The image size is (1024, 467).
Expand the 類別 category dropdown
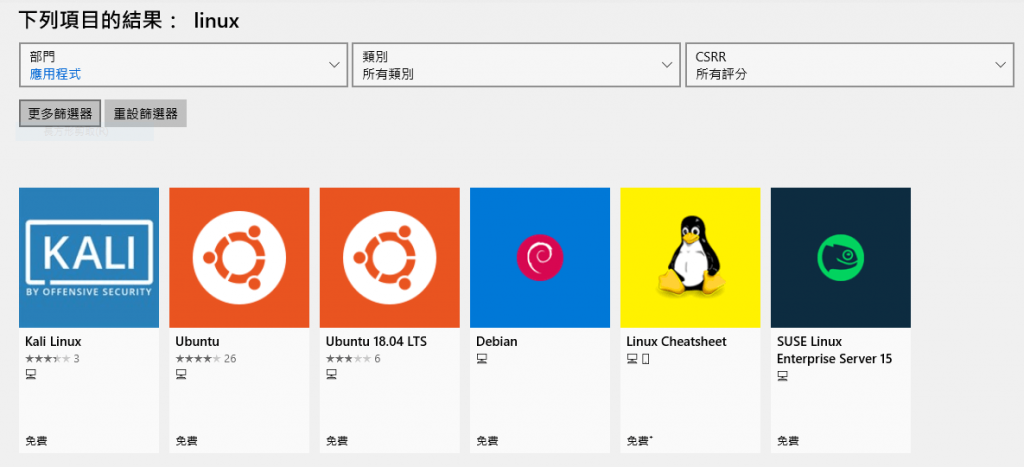[516, 65]
